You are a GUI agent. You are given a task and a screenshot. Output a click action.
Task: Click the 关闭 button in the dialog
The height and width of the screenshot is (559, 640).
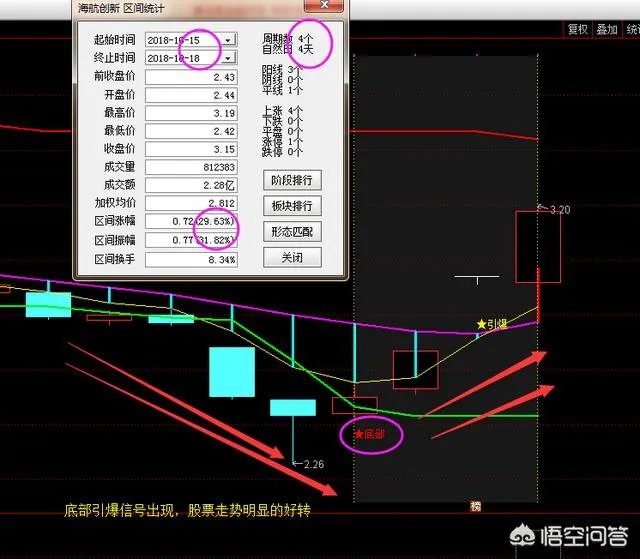pyautogui.click(x=292, y=257)
